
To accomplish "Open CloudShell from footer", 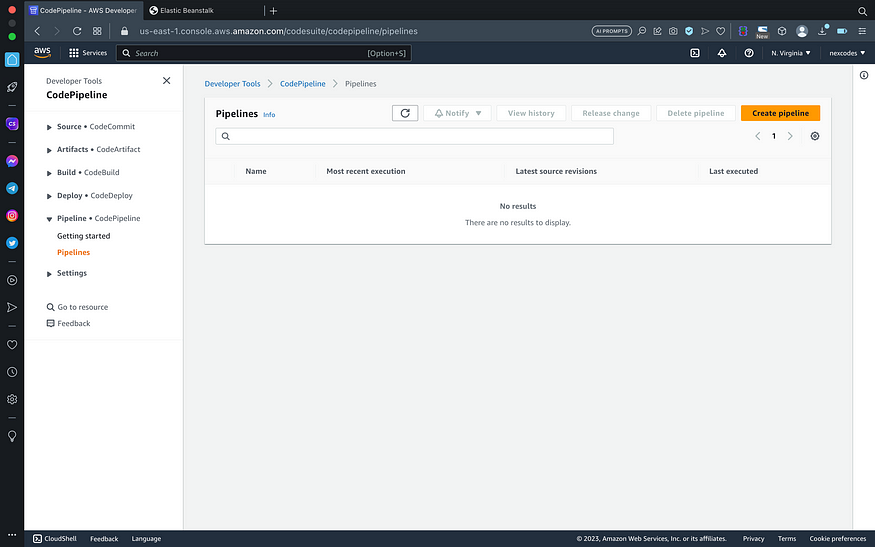I will 55,539.
